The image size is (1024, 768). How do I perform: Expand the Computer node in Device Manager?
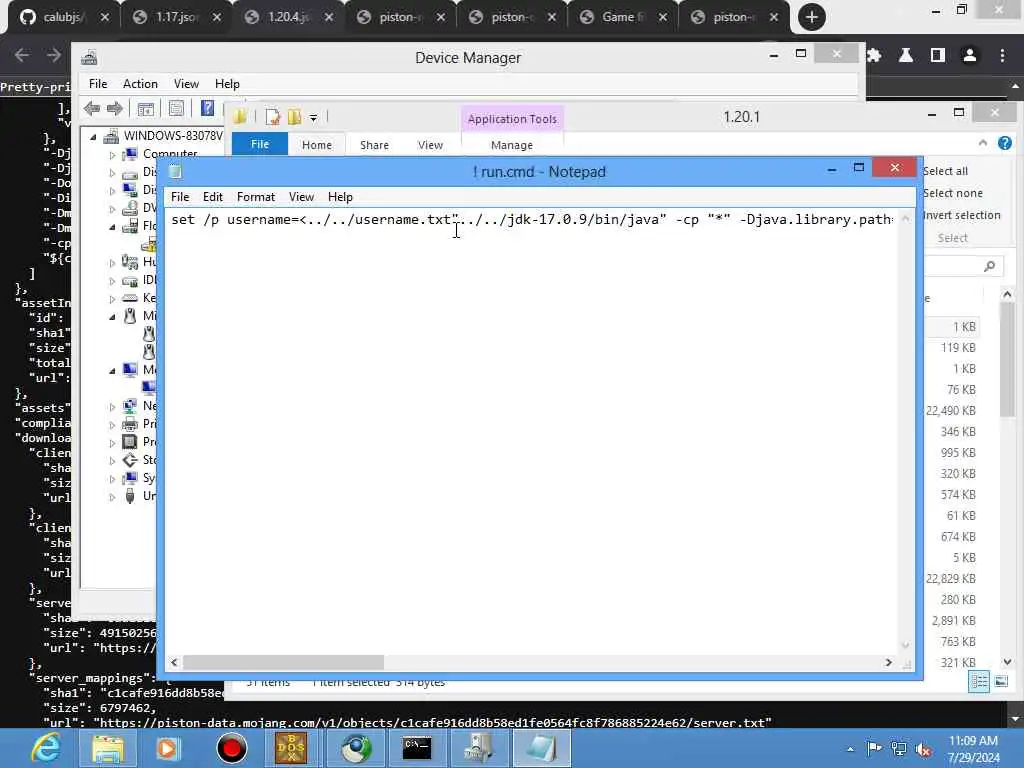click(x=112, y=155)
